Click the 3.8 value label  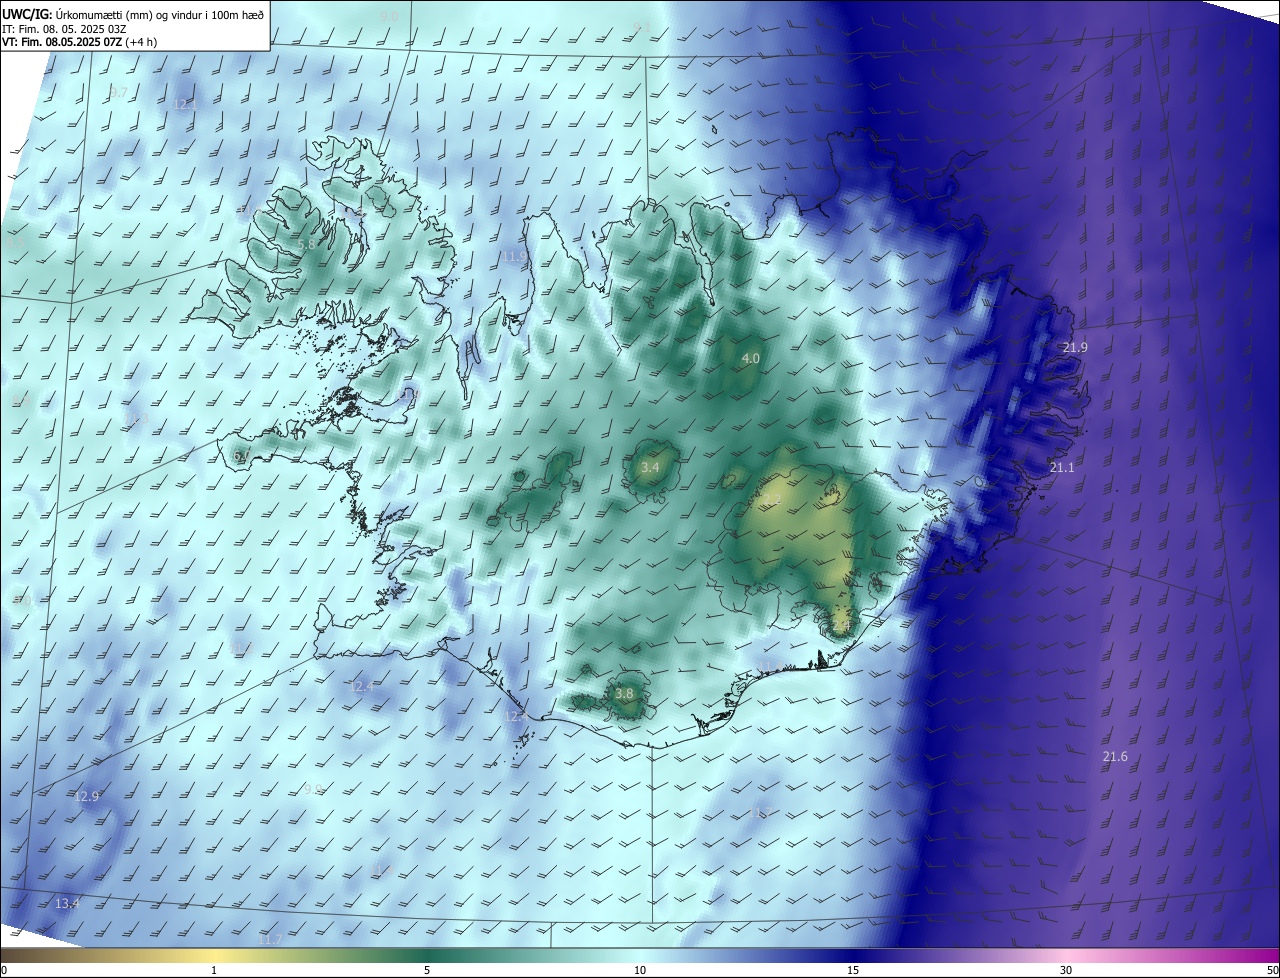coord(624,693)
